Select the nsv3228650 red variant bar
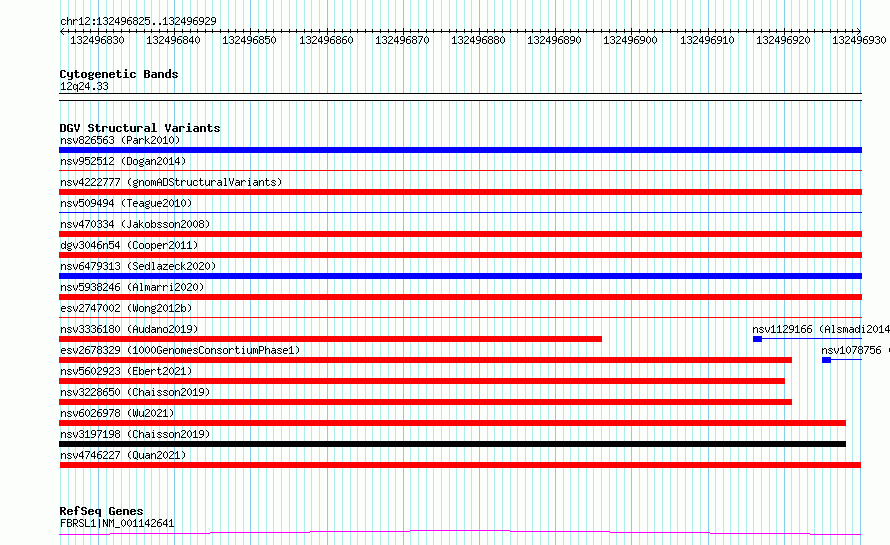Screen dimensions: 890x545 [x=425, y=402]
